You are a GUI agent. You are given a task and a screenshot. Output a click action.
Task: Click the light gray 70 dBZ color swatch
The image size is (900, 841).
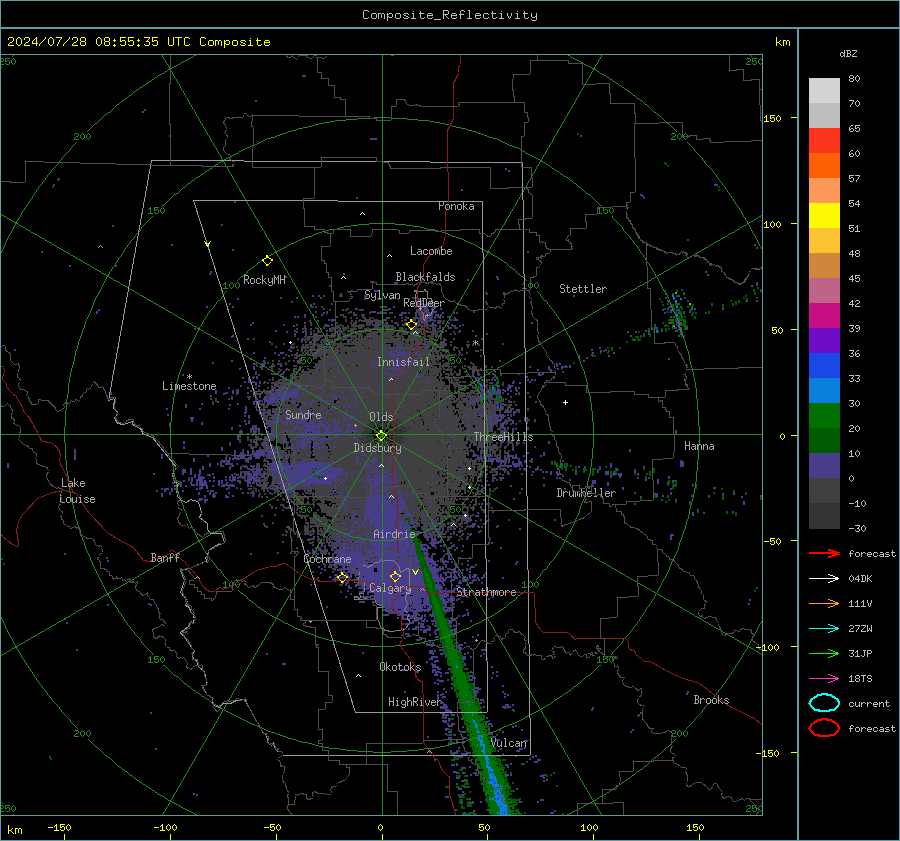tap(824, 91)
